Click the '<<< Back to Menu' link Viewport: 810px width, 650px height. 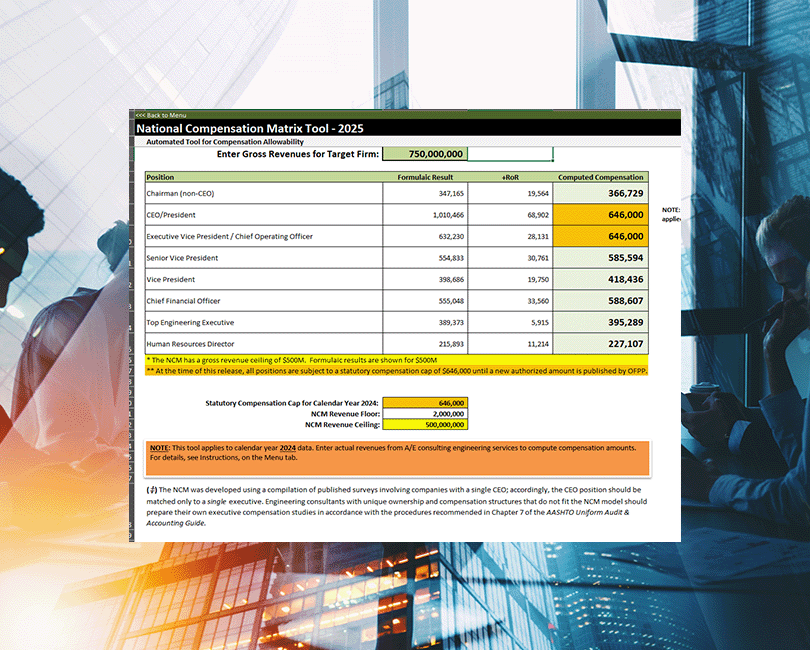161,115
